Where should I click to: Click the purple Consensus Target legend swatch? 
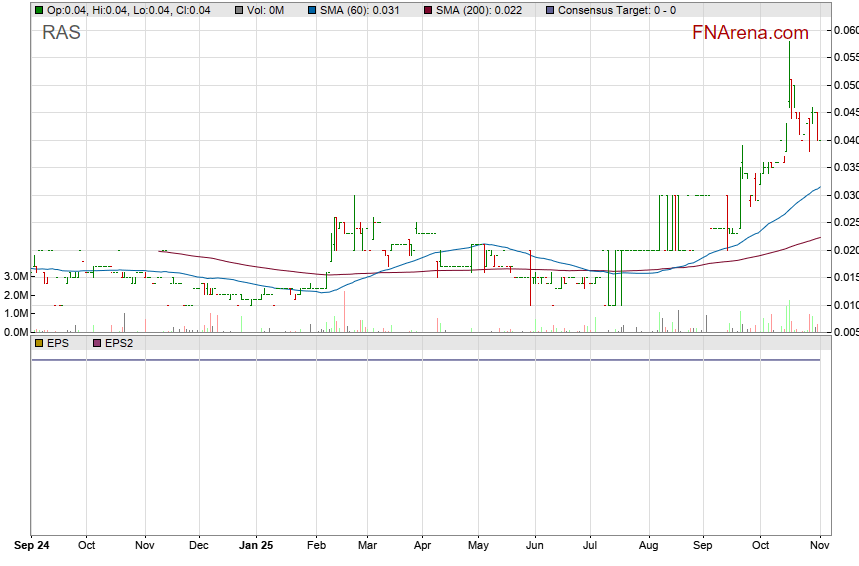point(549,10)
